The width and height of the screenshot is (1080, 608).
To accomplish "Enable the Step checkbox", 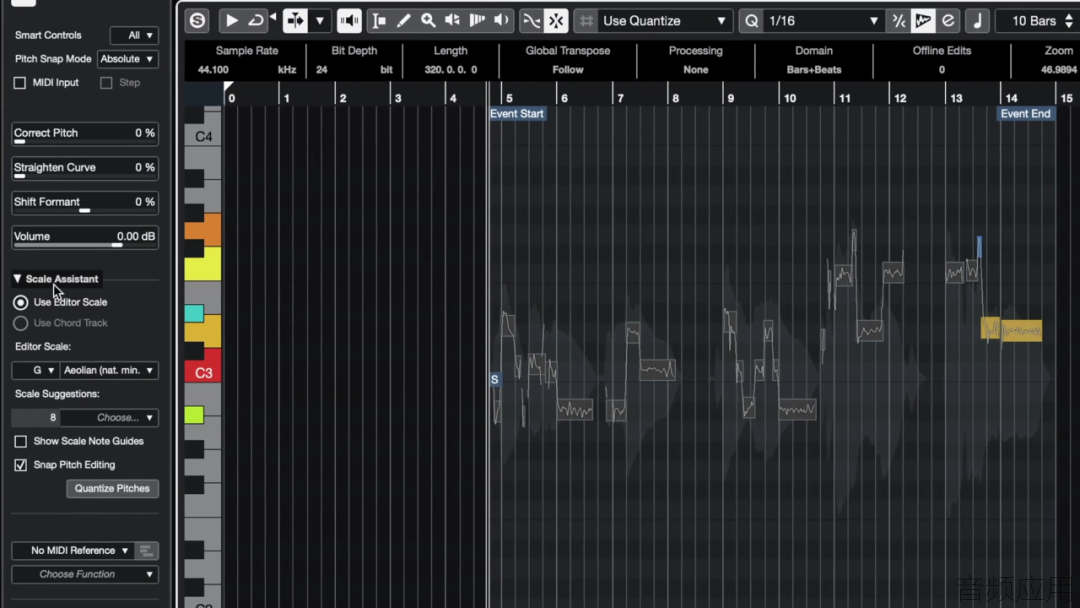I will tap(106, 83).
